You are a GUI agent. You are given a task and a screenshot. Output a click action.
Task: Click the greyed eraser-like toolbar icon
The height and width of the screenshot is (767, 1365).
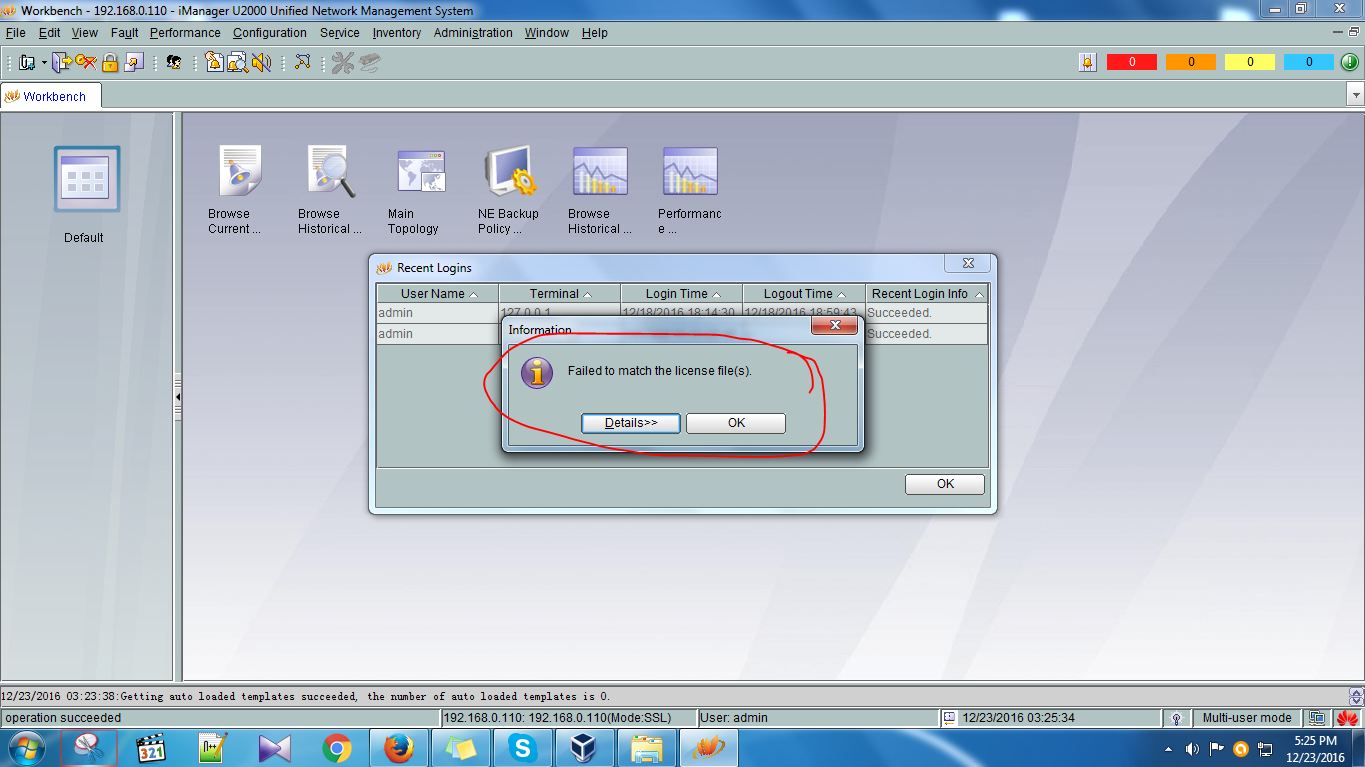point(370,62)
